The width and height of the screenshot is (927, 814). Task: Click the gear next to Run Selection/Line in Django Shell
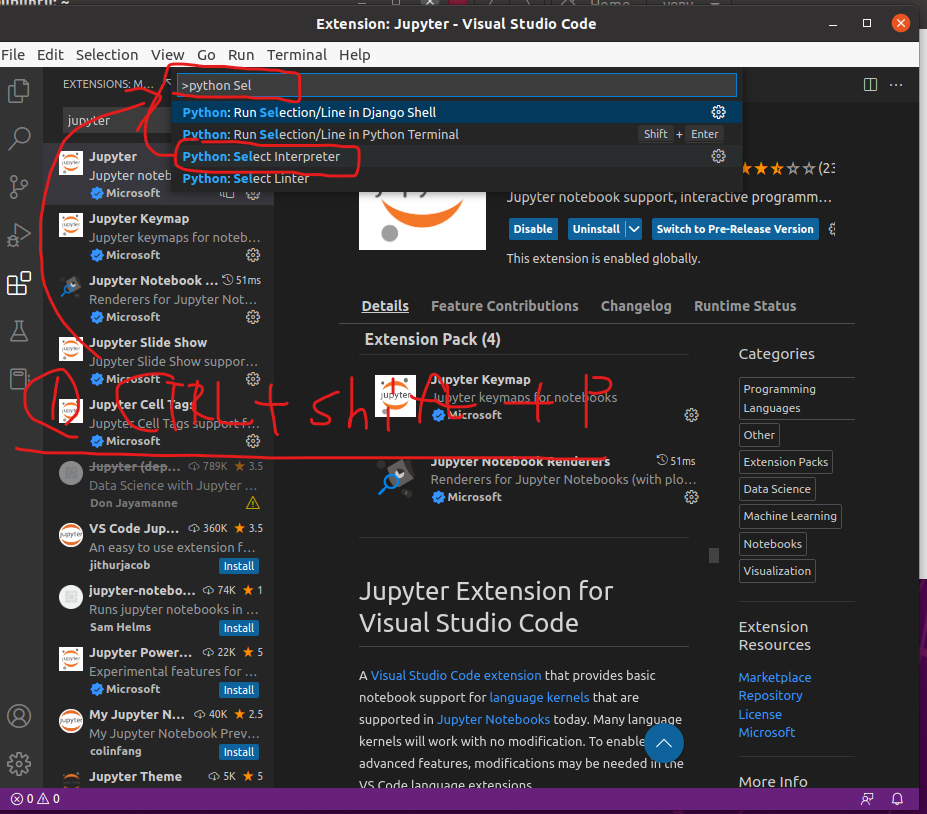point(718,112)
